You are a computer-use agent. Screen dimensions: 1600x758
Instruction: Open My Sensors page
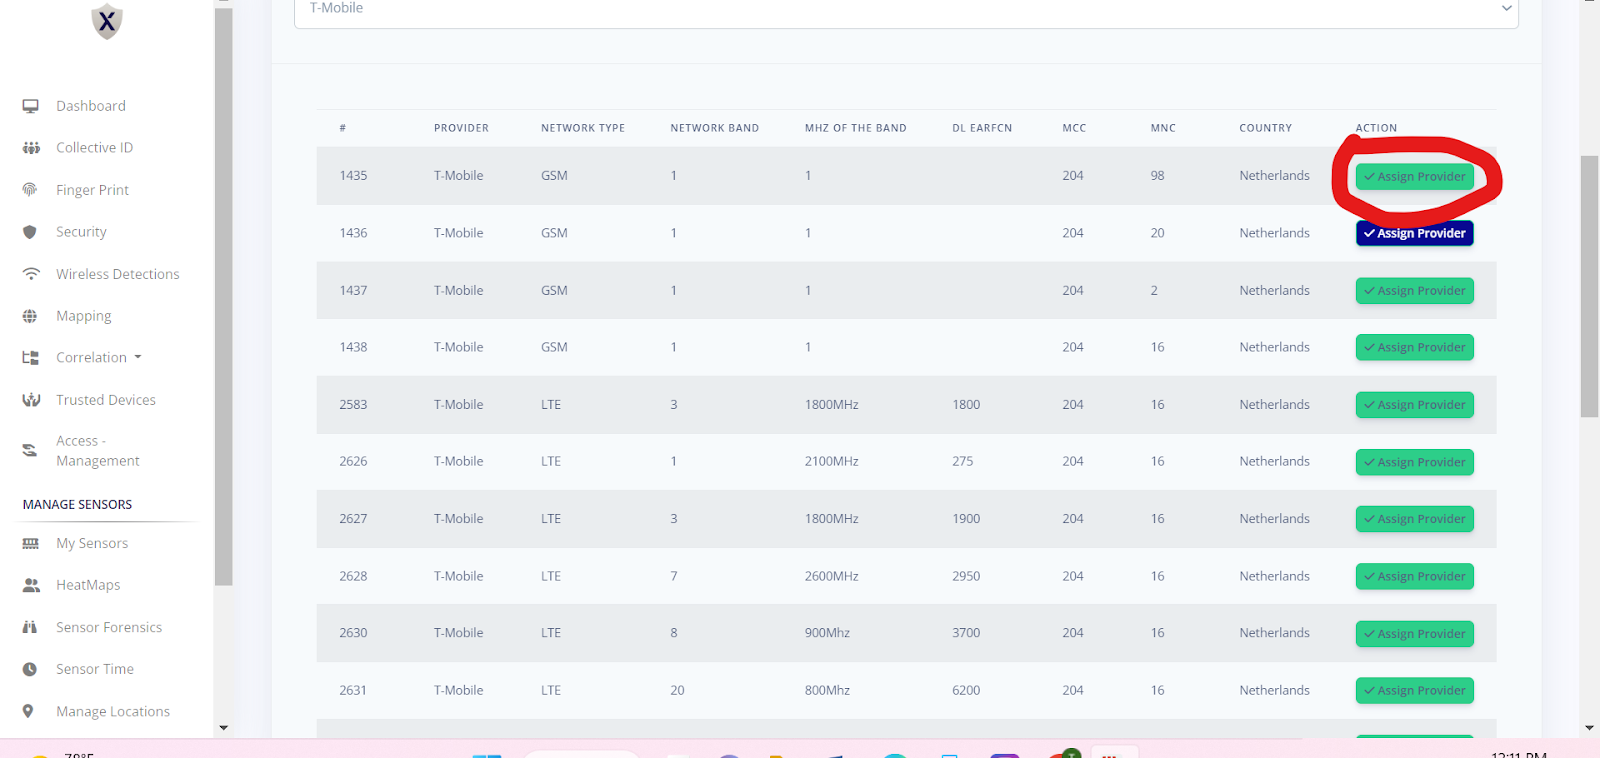[x=92, y=544]
